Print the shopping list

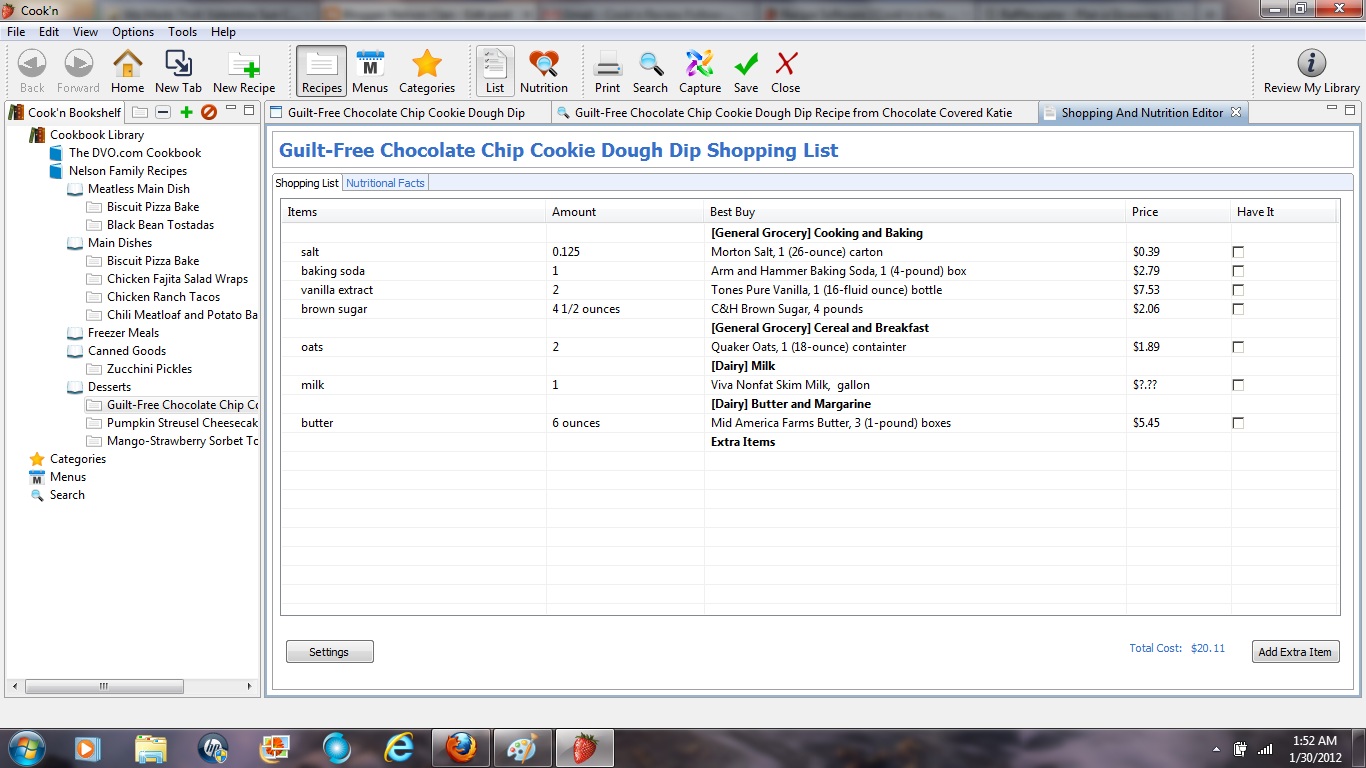(x=607, y=71)
